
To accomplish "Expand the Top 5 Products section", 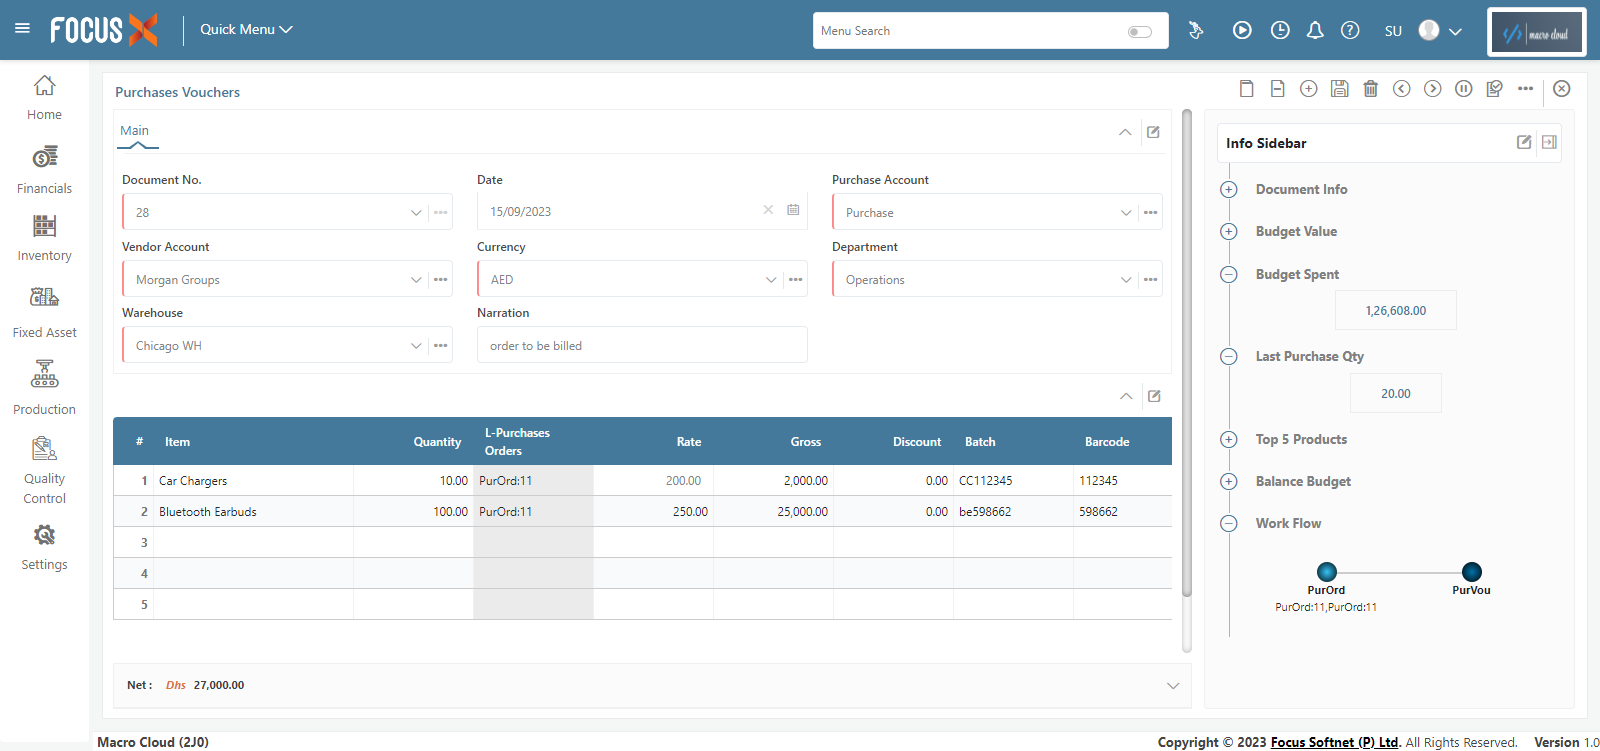I will 1229,439.
